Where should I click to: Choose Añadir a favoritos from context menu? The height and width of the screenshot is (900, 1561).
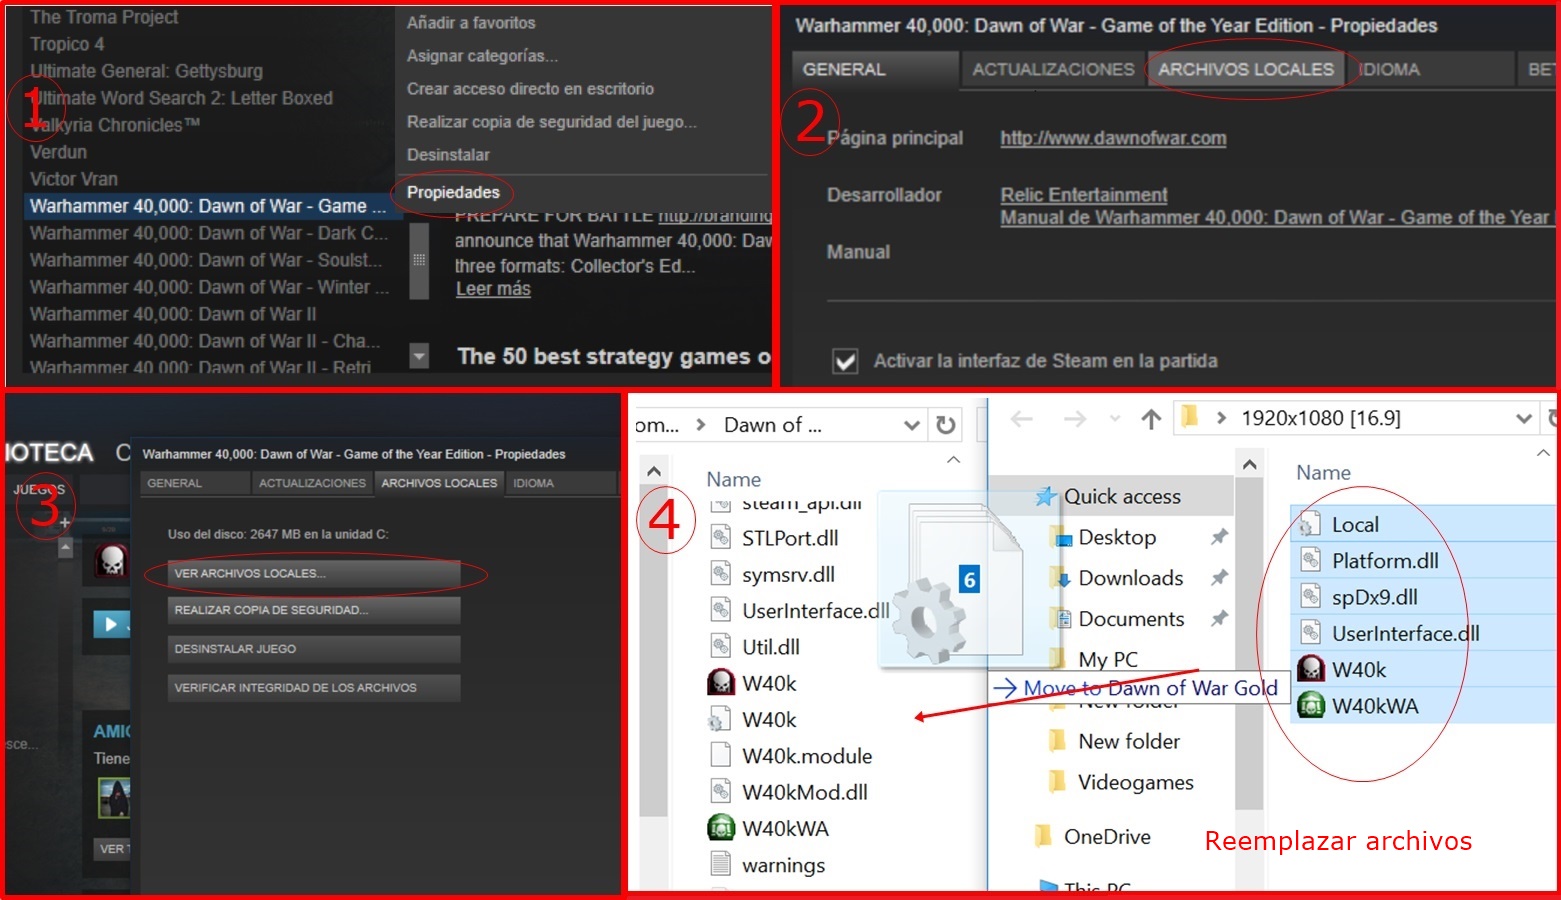(471, 23)
